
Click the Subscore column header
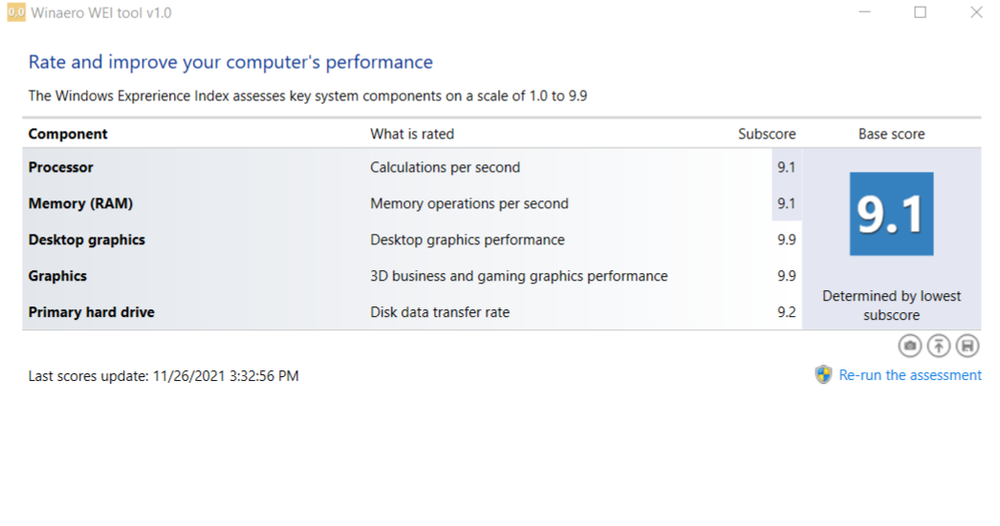tap(767, 134)
